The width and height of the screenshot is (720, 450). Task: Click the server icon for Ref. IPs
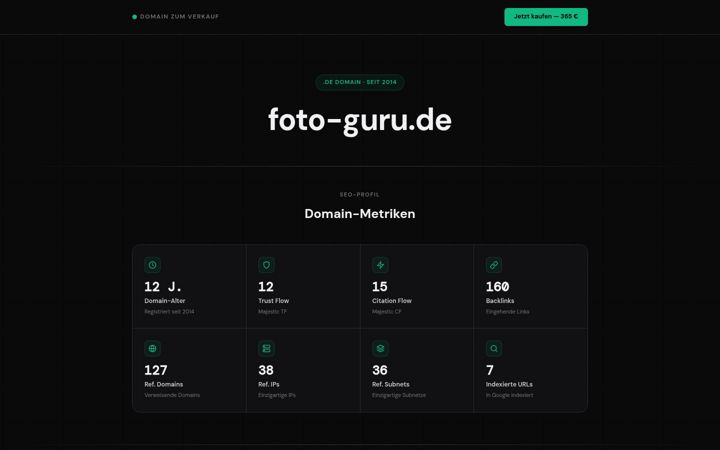click(x=266, y=349)
